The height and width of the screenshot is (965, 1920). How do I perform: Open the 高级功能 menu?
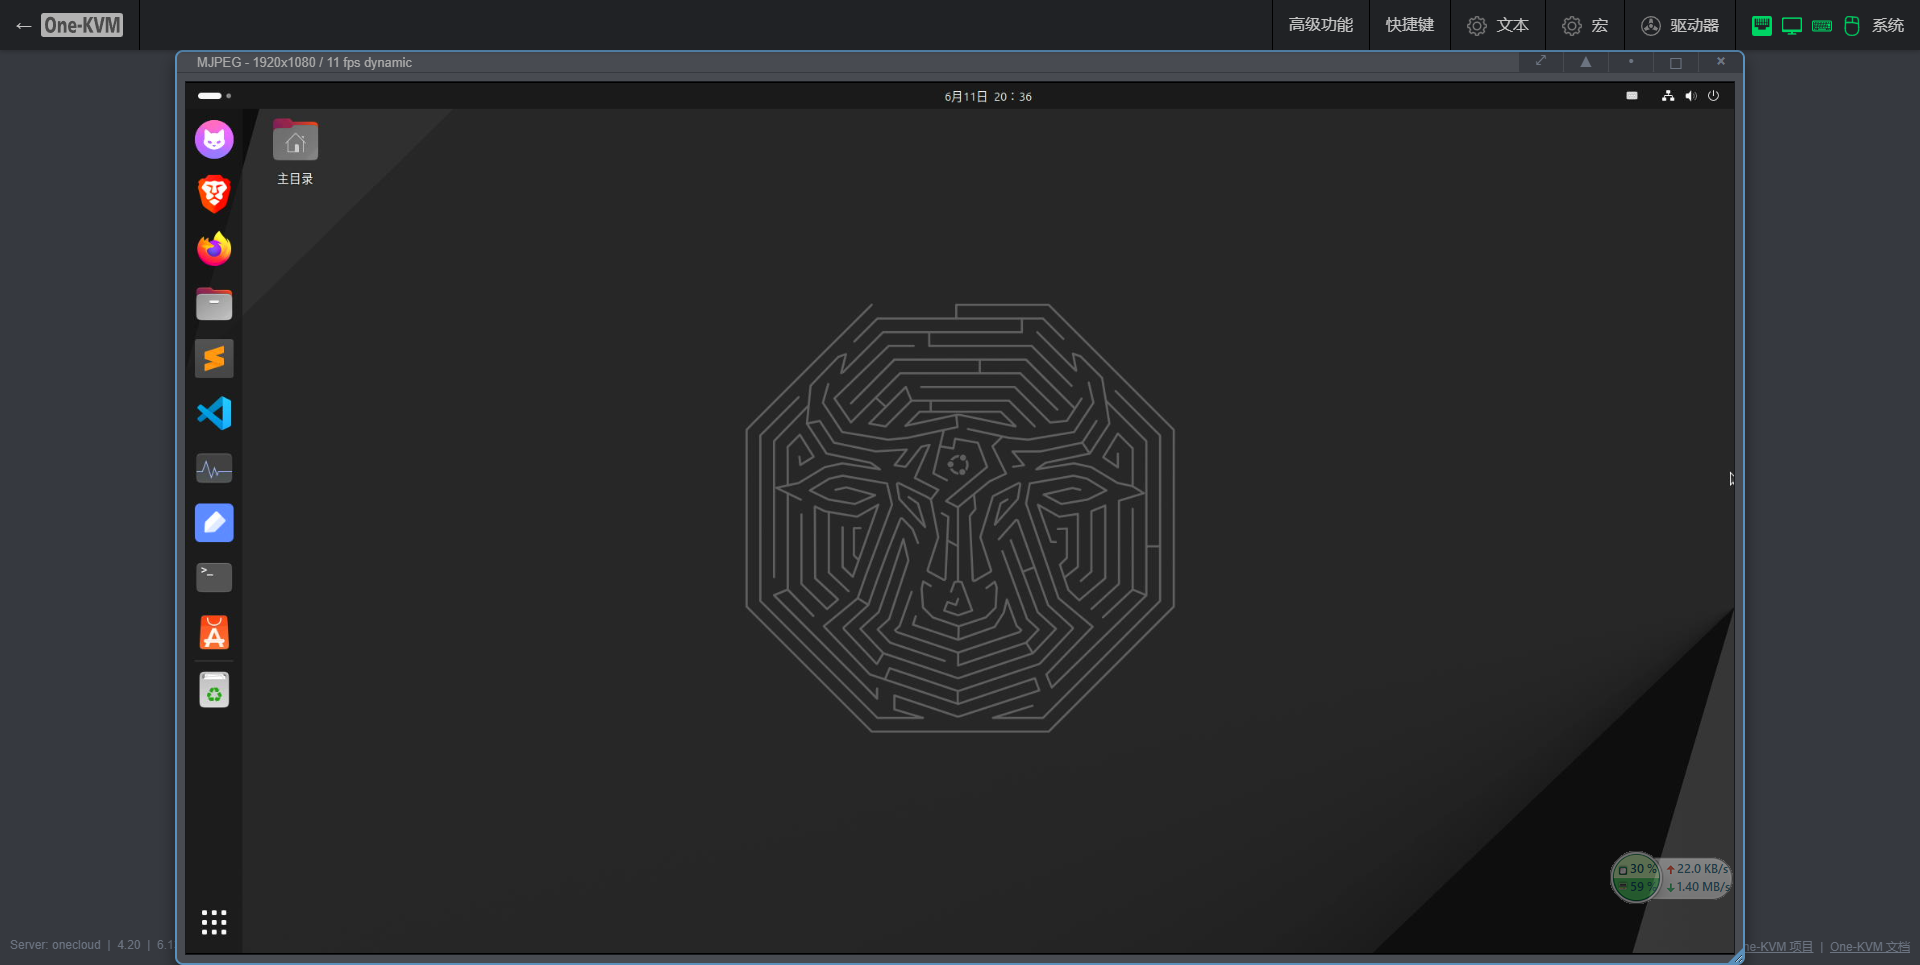coord(1320,25)
